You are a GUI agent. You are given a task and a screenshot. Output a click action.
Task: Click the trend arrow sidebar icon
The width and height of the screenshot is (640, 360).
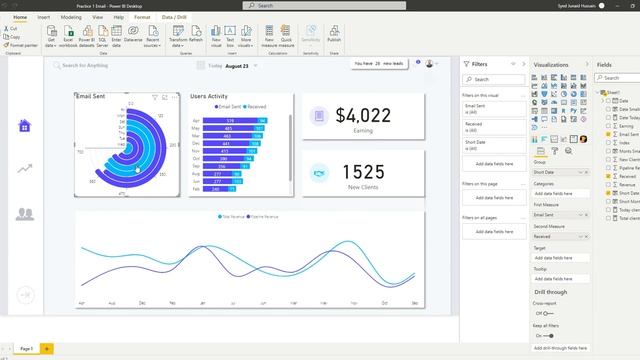[x=24, y=168]
